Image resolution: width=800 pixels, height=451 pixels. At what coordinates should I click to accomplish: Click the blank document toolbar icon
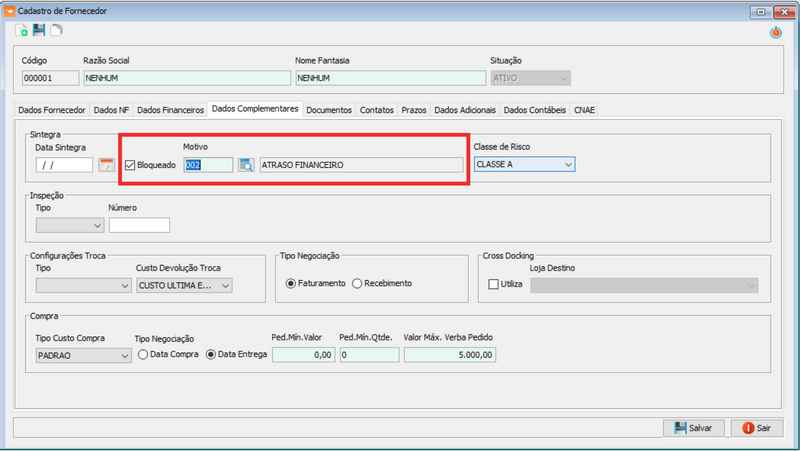pyautogui.click(x=56, y=31)
